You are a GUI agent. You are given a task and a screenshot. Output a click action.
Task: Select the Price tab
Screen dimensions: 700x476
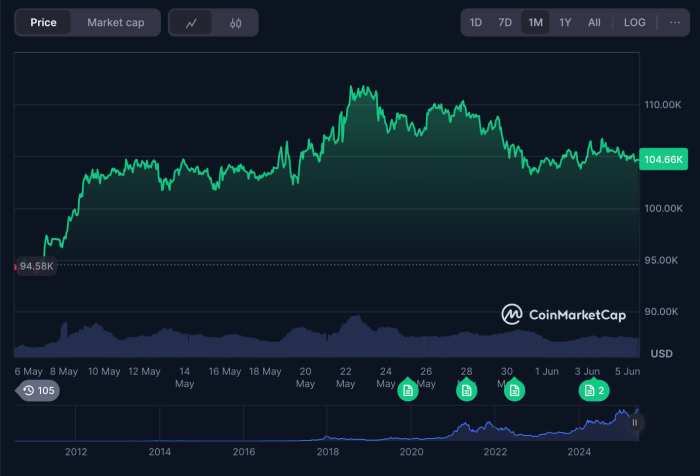pos(43,22)
